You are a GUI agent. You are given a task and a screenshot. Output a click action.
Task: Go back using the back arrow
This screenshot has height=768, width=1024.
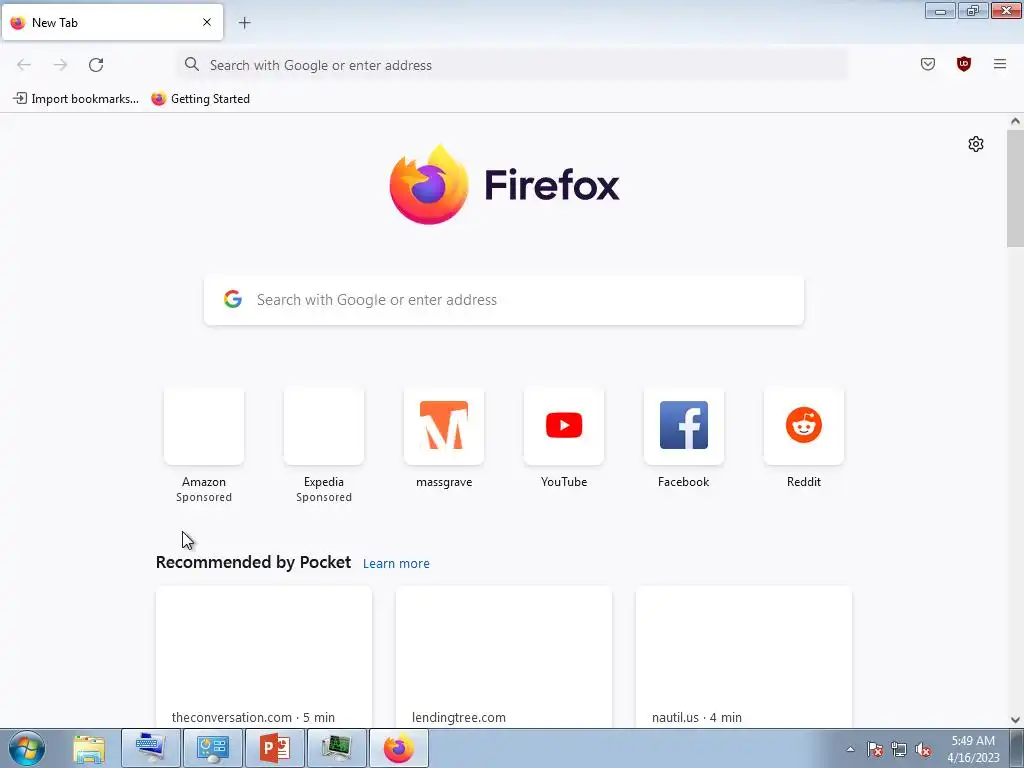pyautogui.click(x=24, y=65)
